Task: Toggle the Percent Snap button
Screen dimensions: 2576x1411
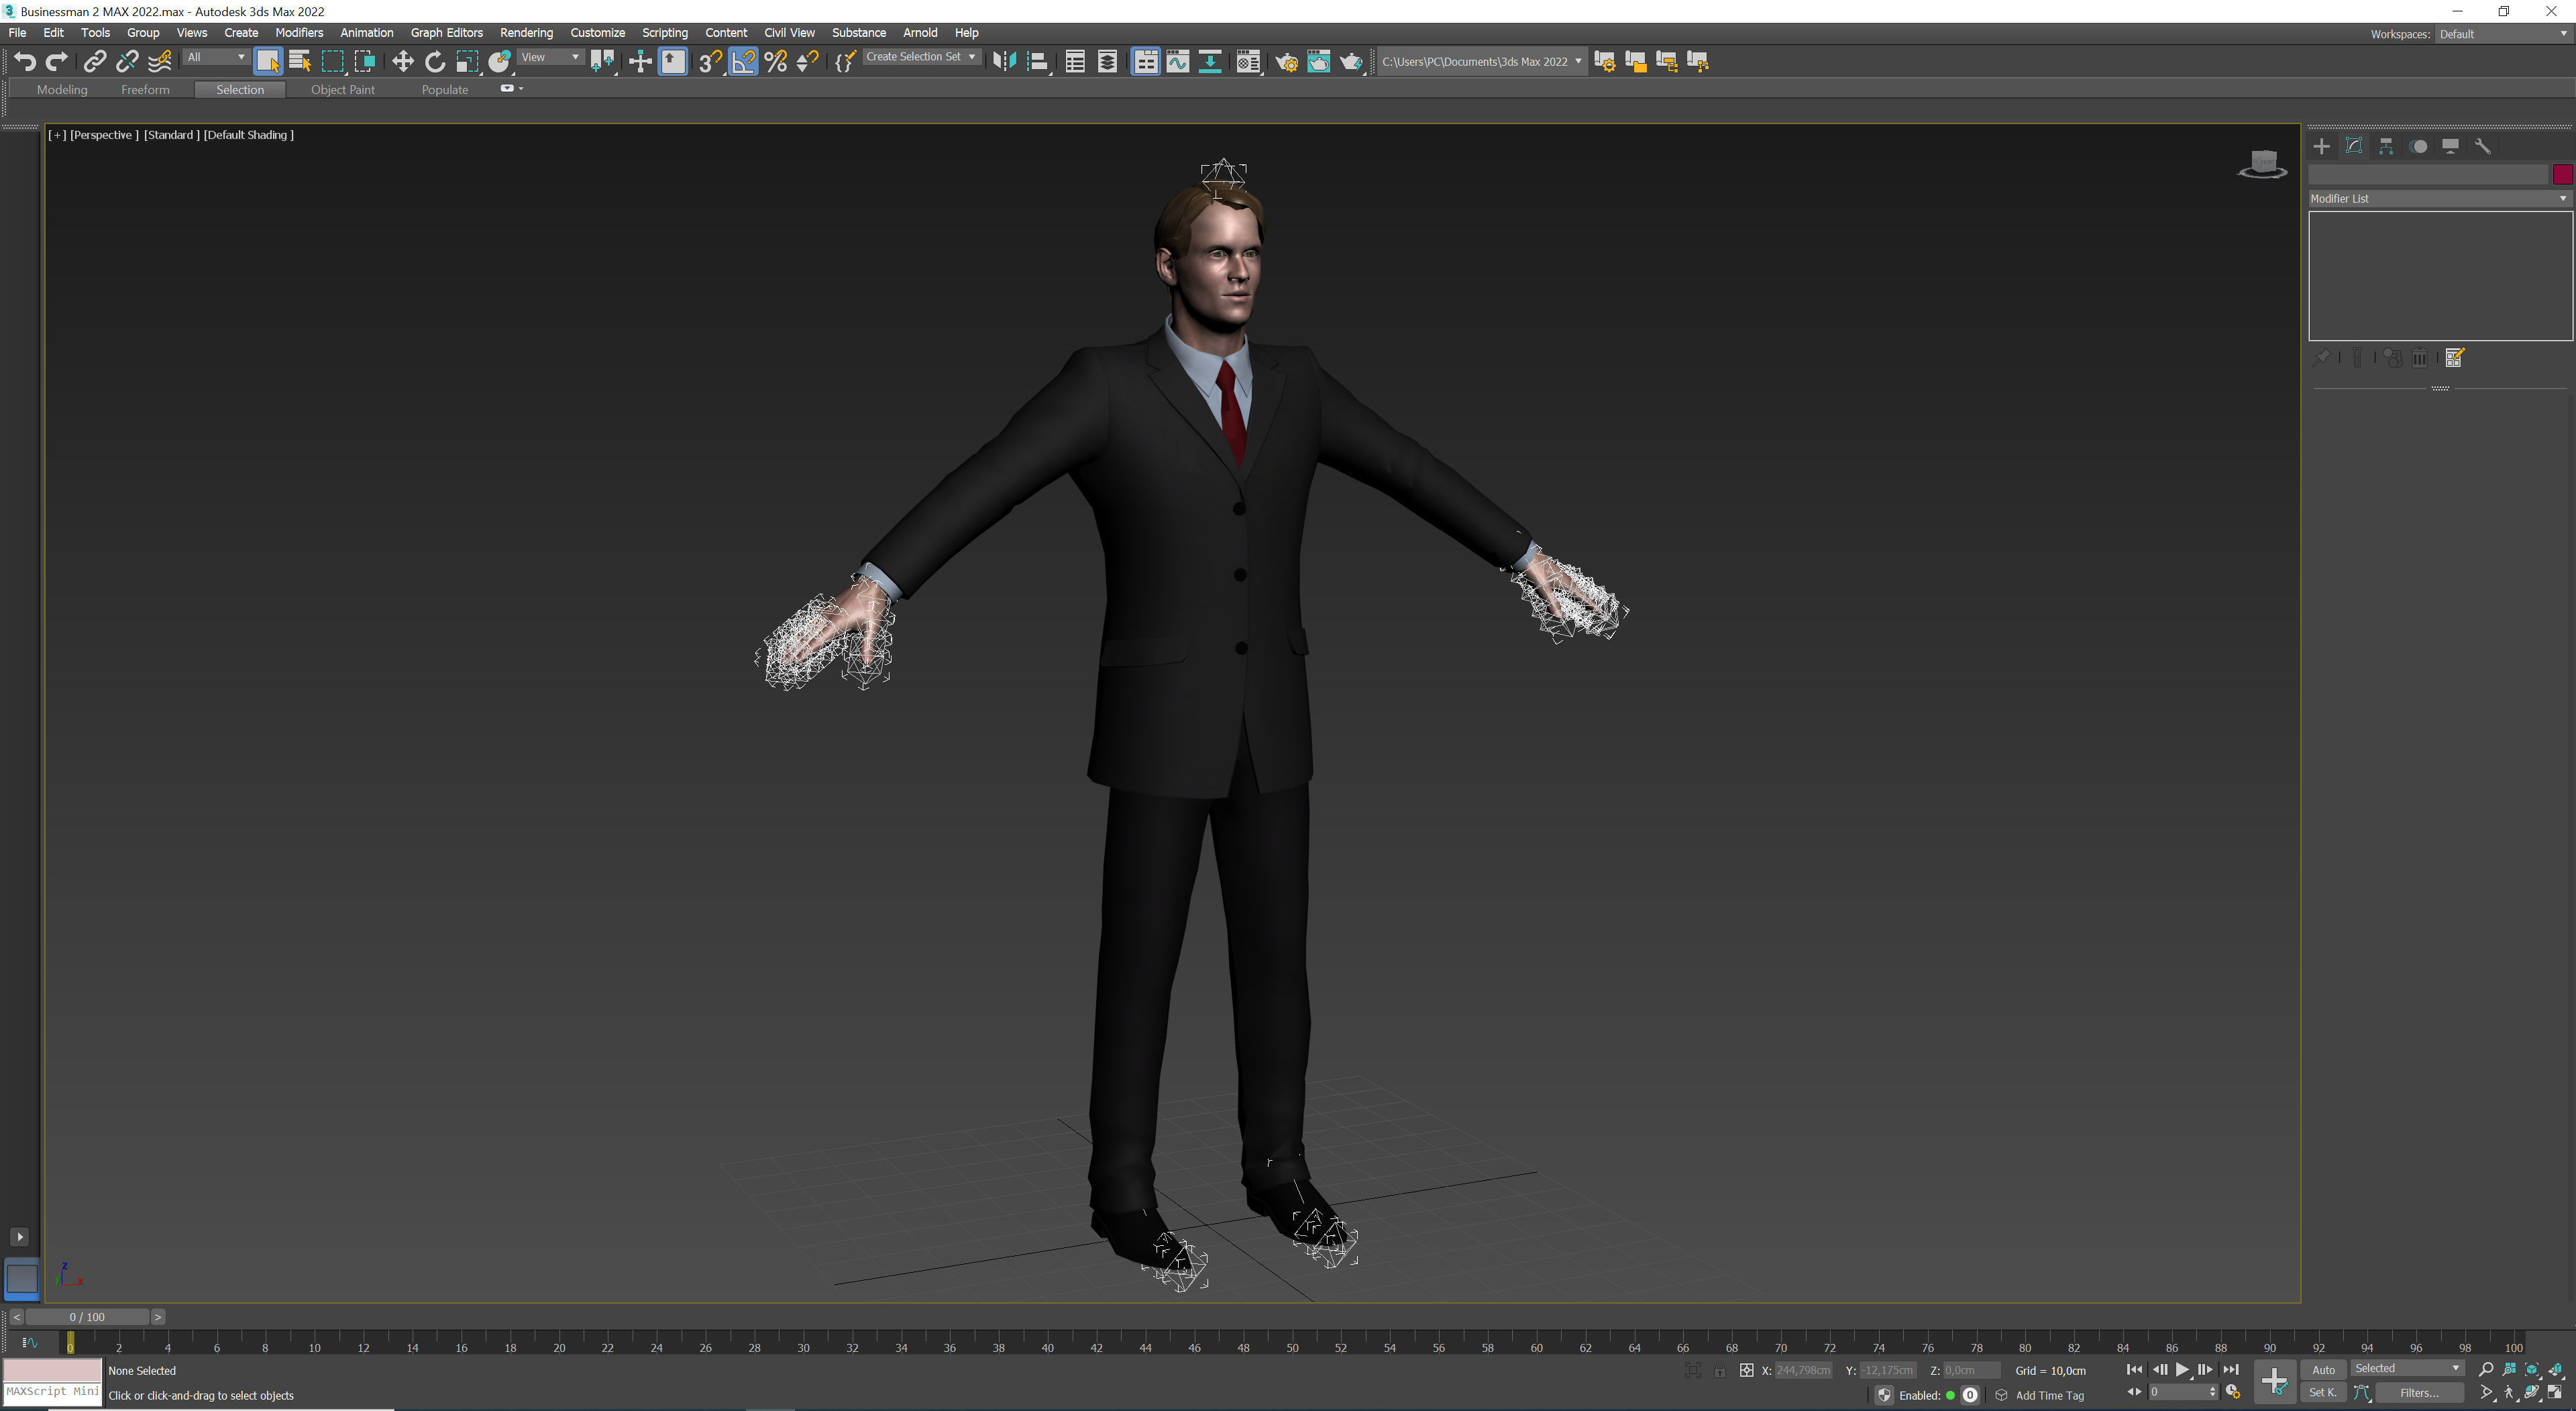Action: [x=776, y=62]
